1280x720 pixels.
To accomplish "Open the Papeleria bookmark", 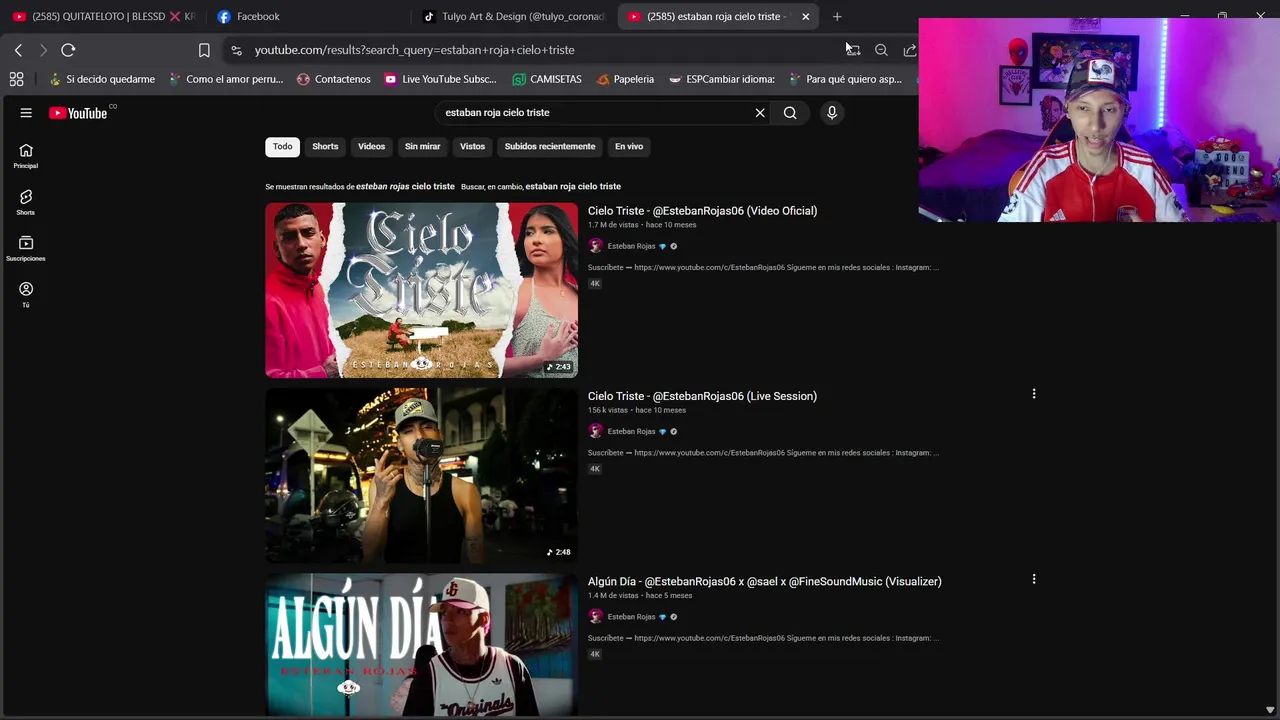I will point(625,79).
